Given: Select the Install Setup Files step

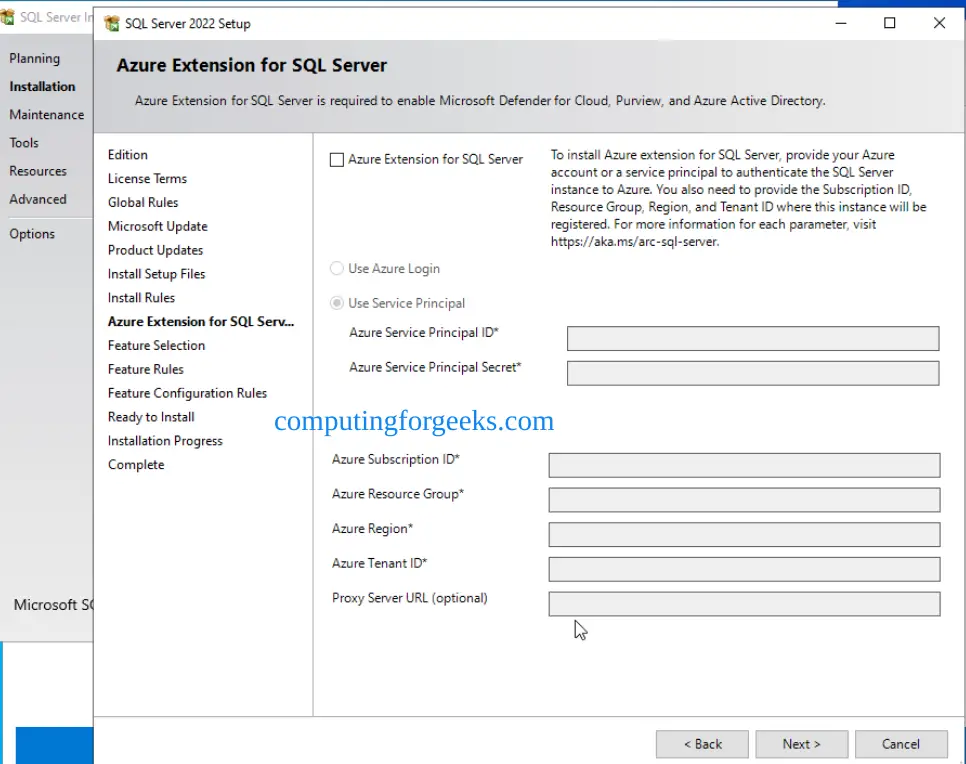Looking at the screenshot, I should (156, 274).
